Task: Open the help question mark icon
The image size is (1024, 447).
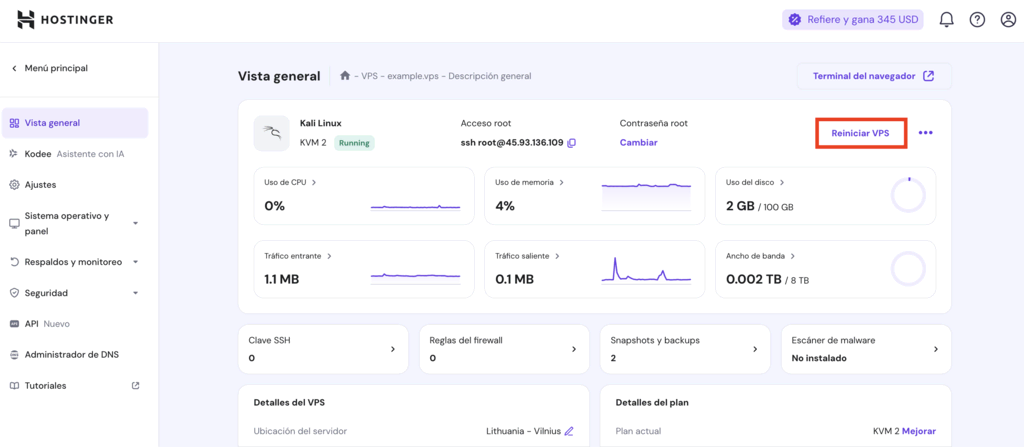Action: tap(977, 20)
